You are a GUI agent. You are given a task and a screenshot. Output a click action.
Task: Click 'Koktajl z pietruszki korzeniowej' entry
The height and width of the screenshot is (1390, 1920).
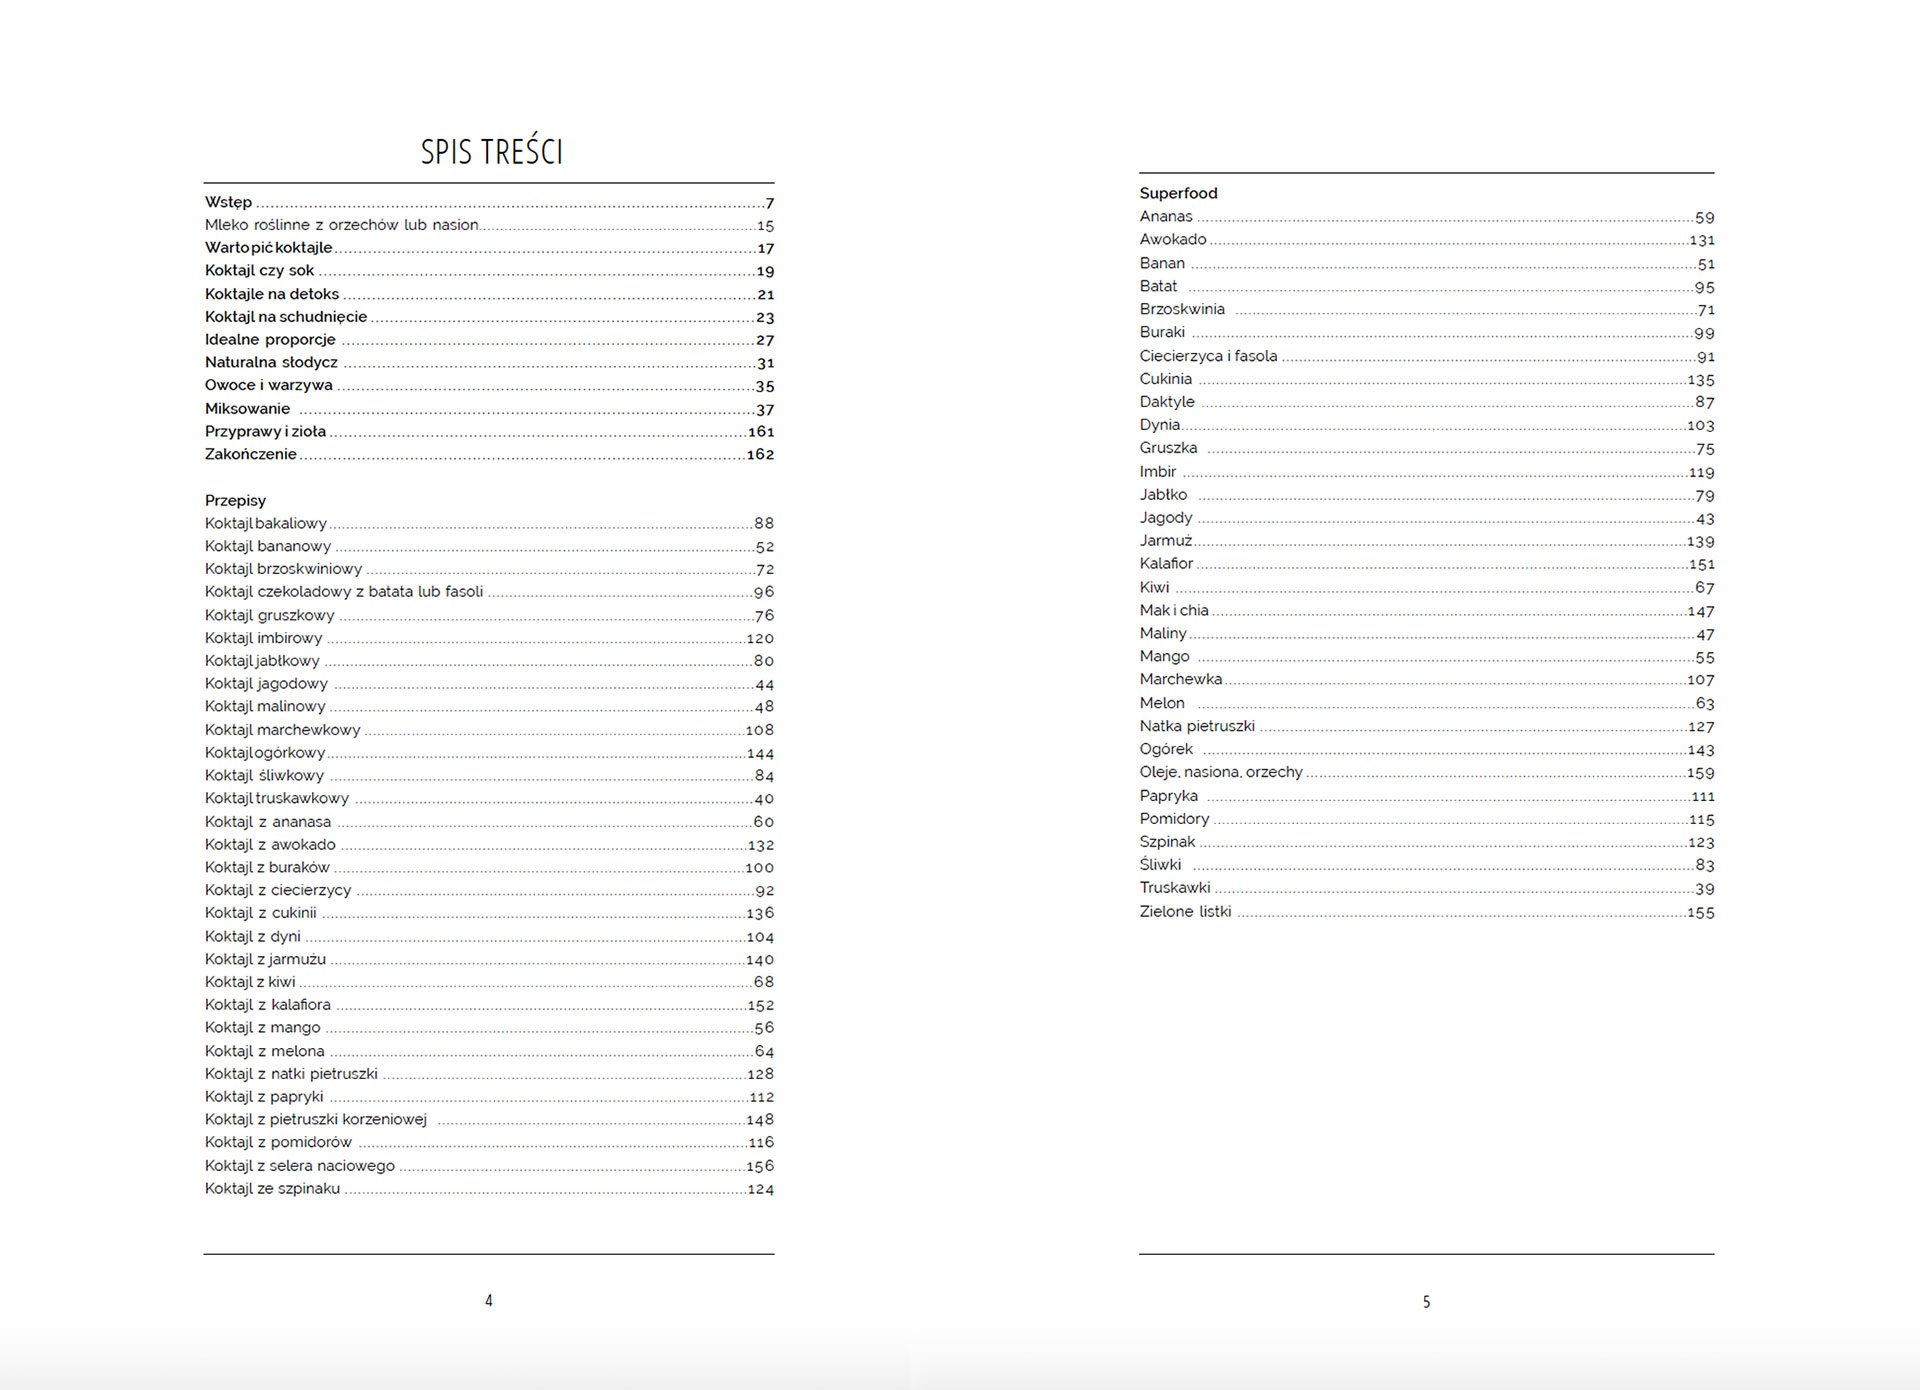tap(316, 1120)
